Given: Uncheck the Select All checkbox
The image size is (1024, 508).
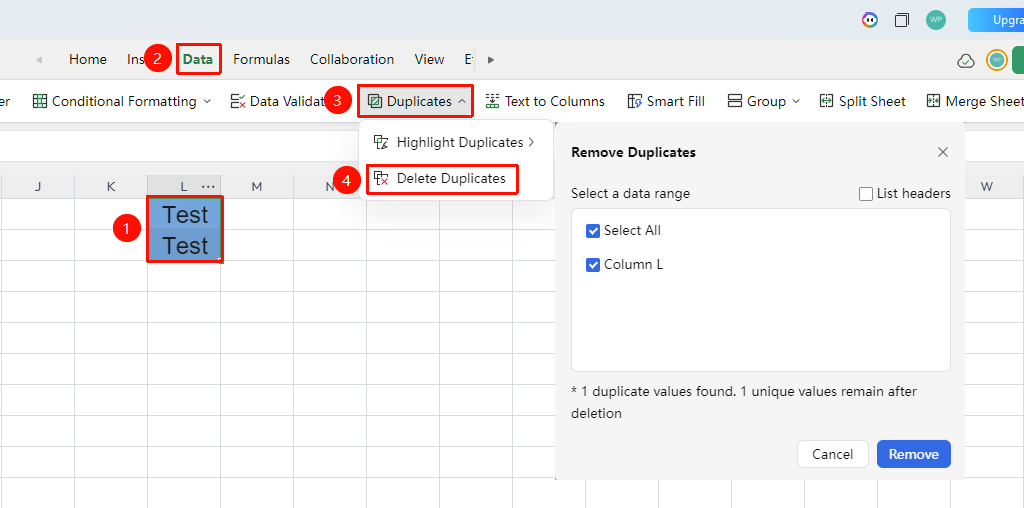Looking at the screenshot, I should coord(593,231).
